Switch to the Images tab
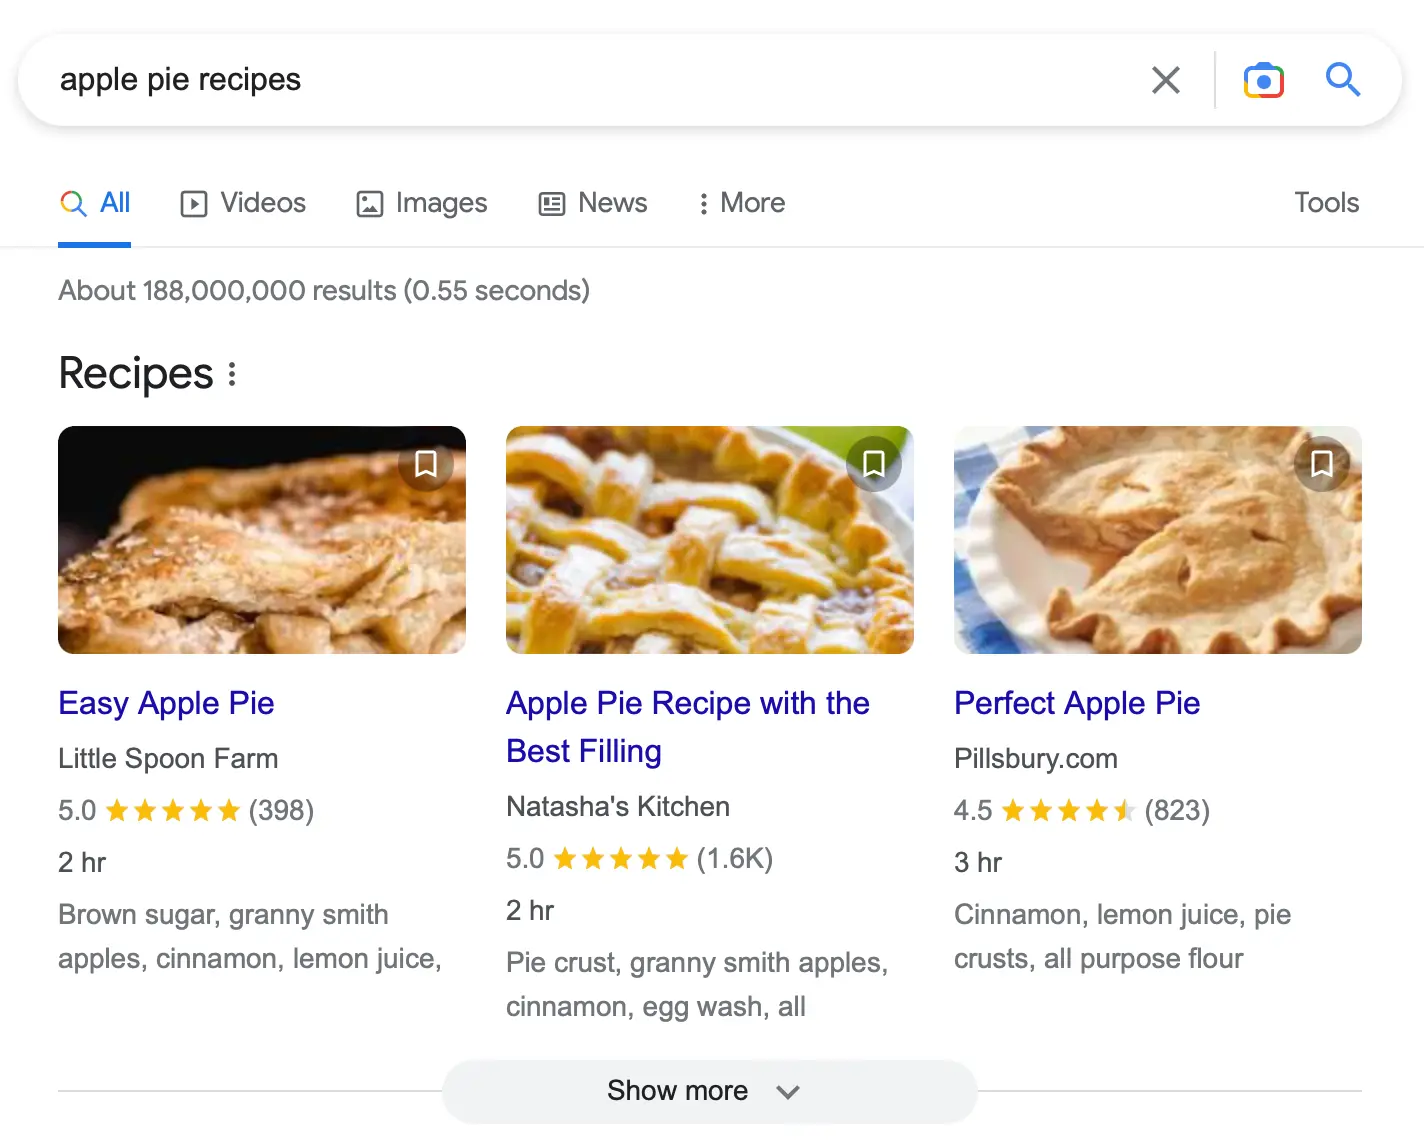This screenshot has height=1148, width=1424. point(422,203)
